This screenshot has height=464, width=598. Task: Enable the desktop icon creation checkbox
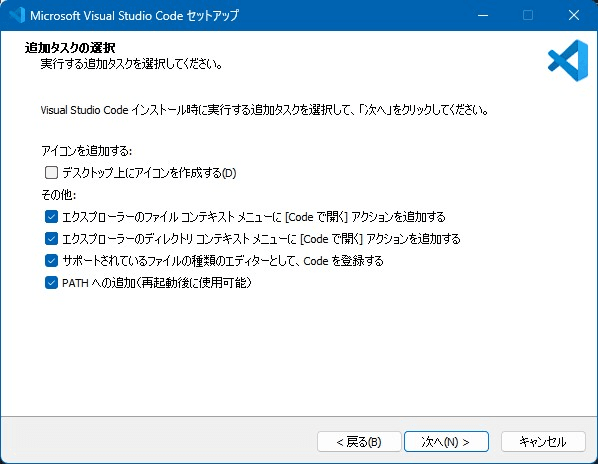pyautogui.click(x=51, y=173)
